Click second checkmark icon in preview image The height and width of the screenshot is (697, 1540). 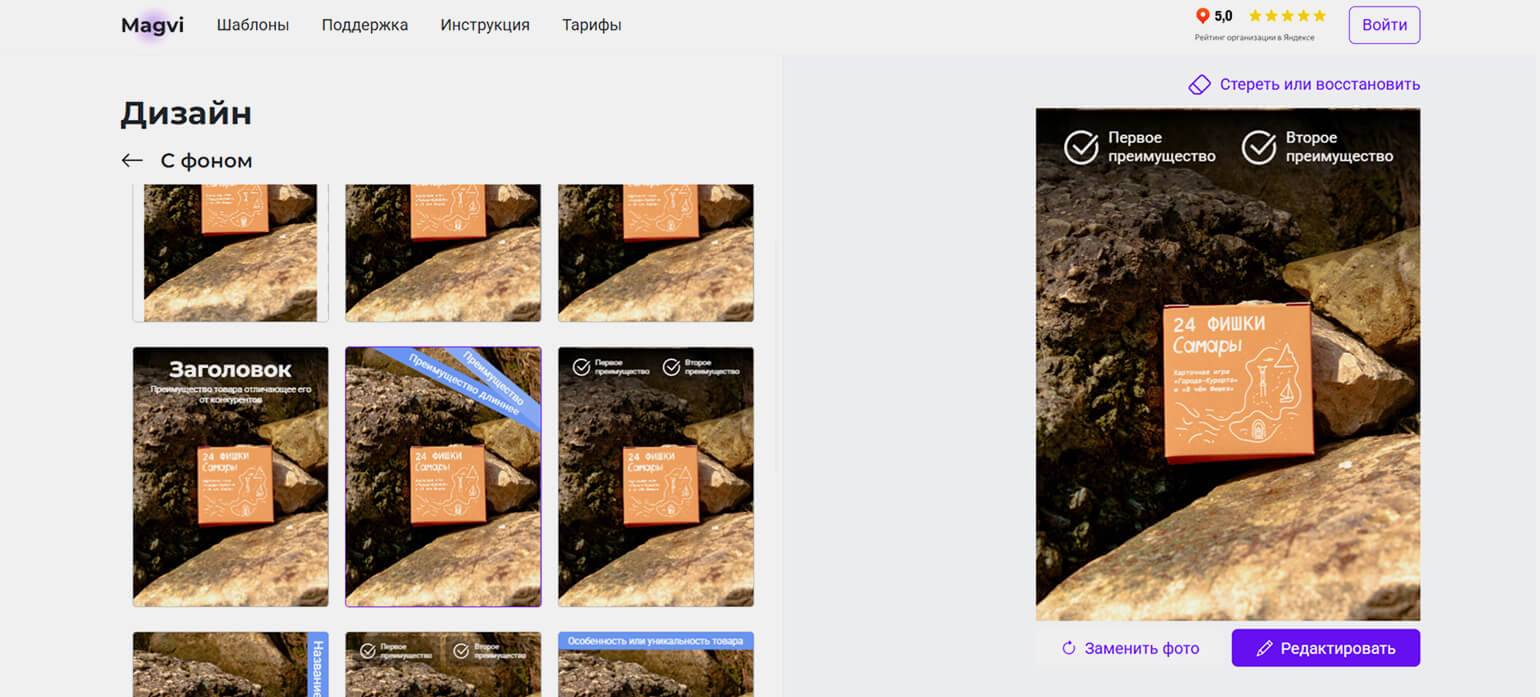coord(1259,147)
